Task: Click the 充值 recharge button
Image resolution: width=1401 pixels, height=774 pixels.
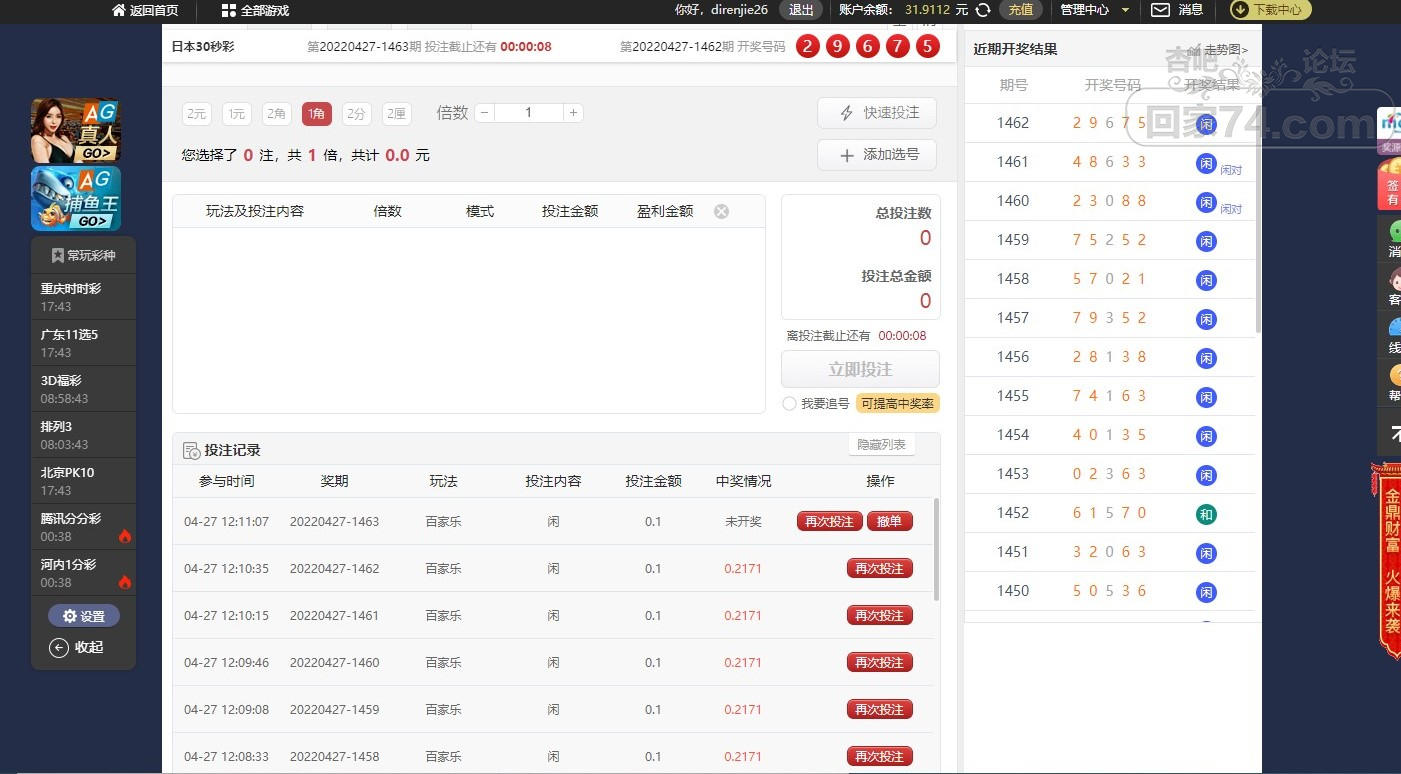Action: tap(1021, 10)
